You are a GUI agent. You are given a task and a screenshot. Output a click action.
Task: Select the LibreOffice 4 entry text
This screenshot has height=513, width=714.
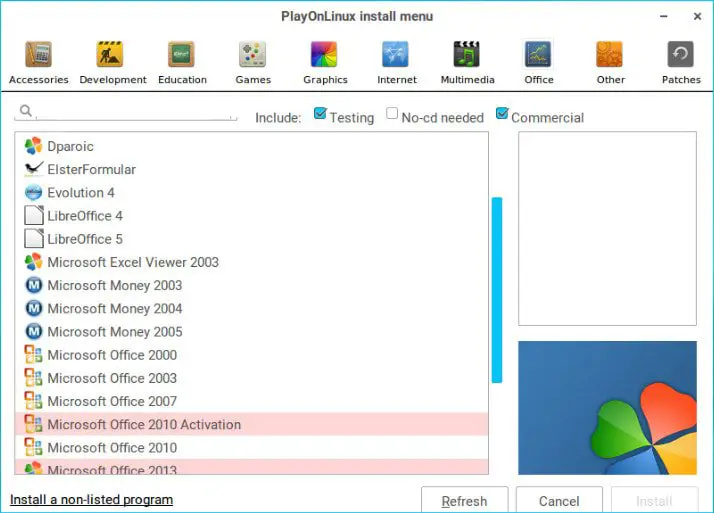coord(85,216)
